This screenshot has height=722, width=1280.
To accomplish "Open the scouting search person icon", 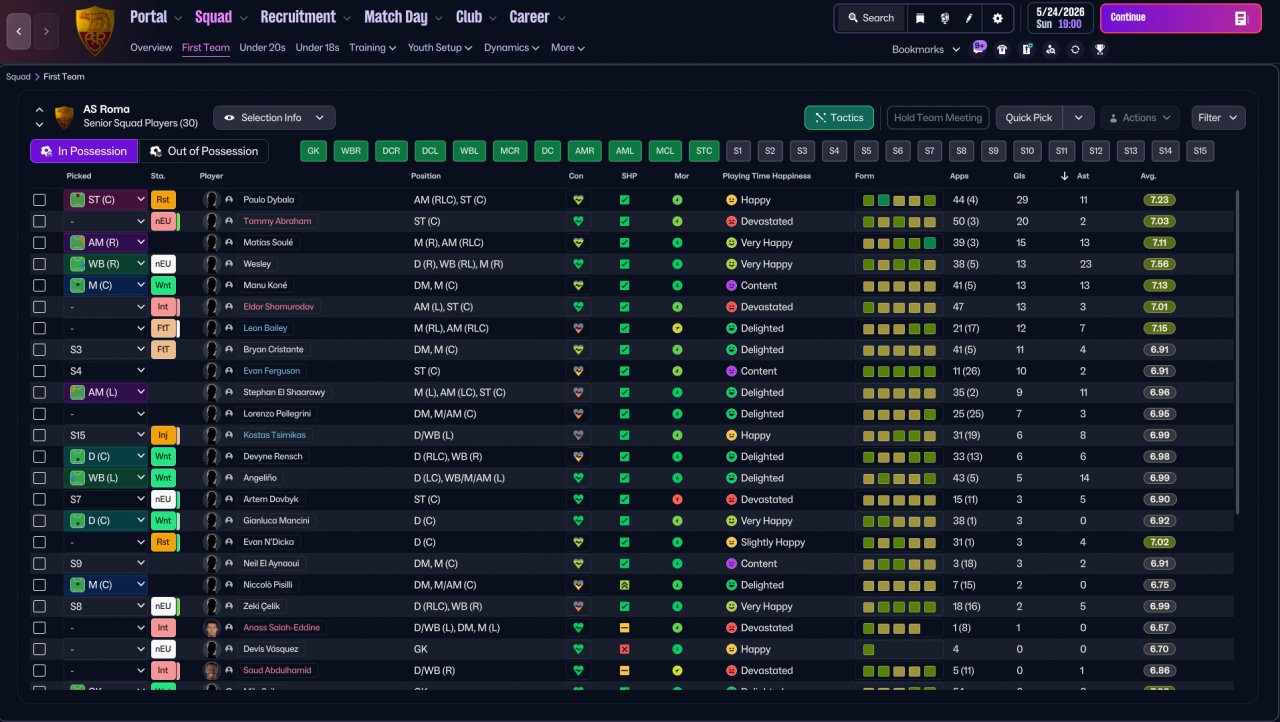I will 1050,49.
